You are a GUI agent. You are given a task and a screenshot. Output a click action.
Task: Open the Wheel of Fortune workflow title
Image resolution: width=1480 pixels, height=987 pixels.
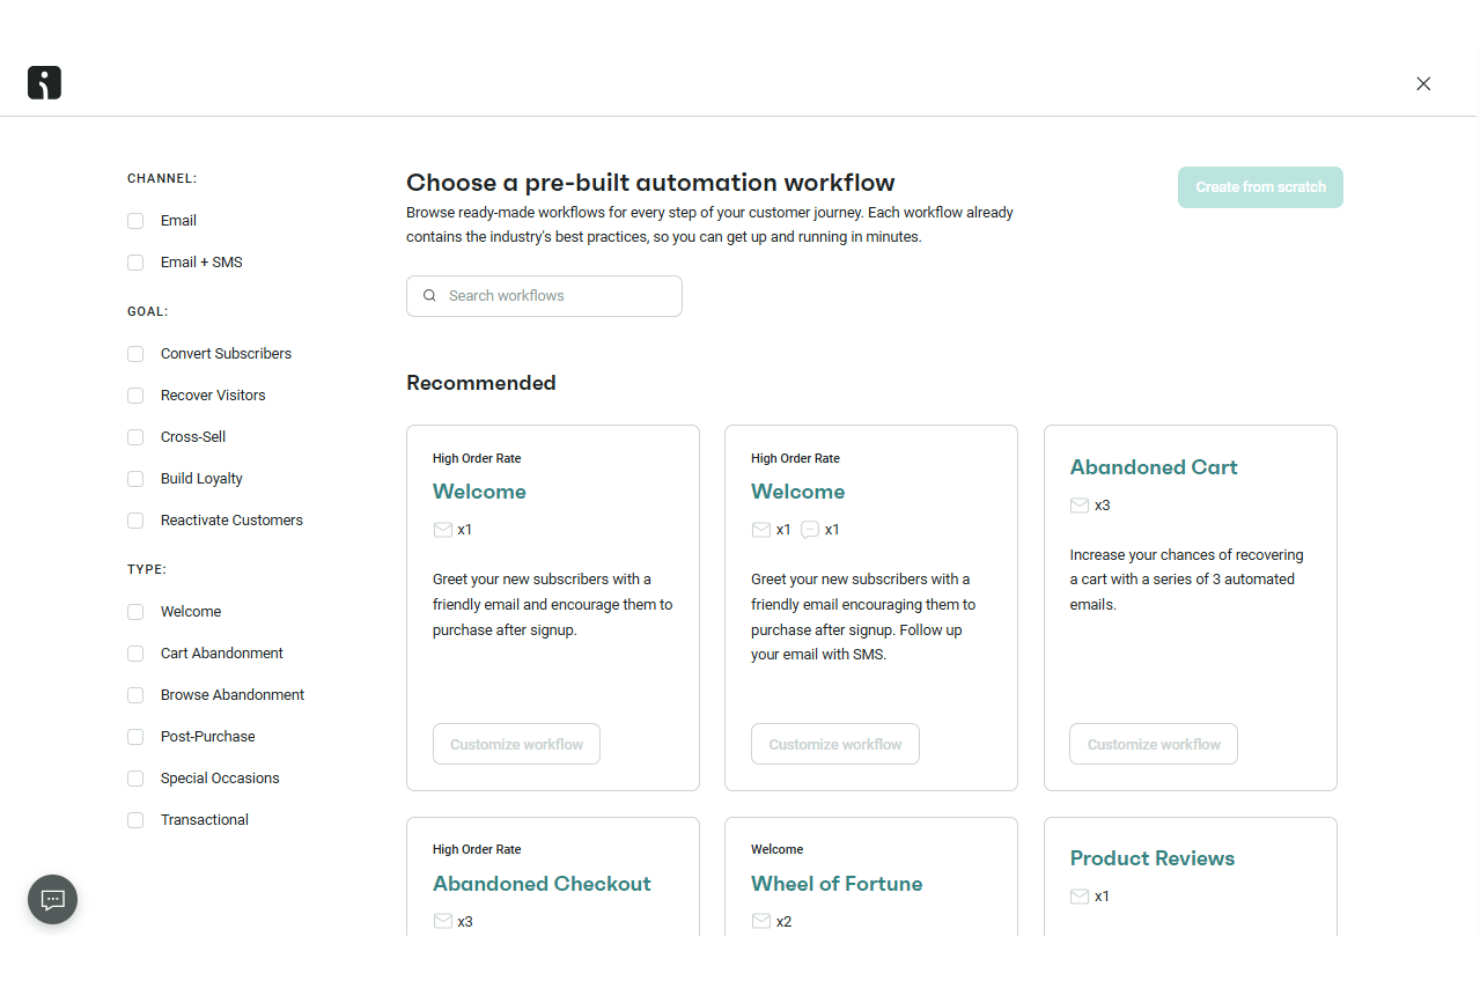[x=836, y=884]
